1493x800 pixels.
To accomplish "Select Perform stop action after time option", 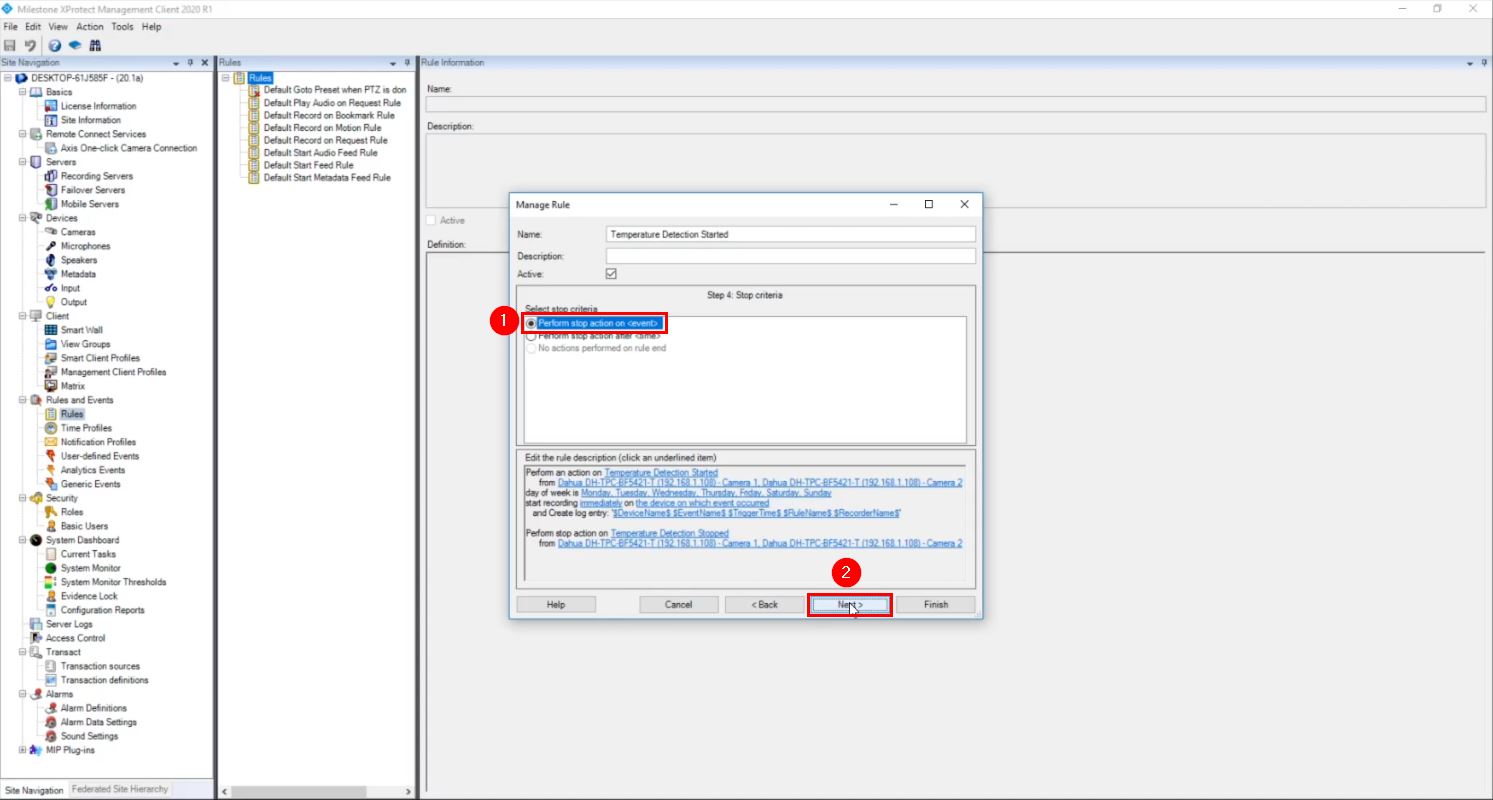I will pyautogui.click(x=531, y=336).
